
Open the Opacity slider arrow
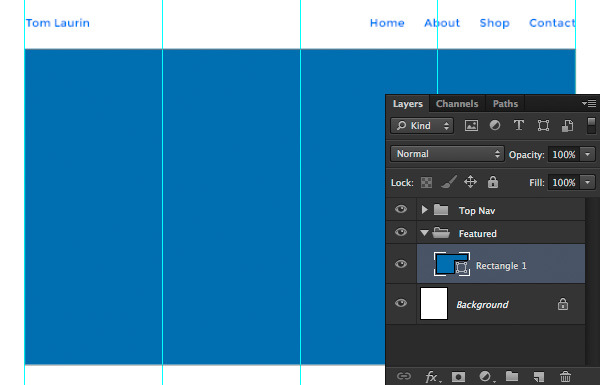(587, 154)
